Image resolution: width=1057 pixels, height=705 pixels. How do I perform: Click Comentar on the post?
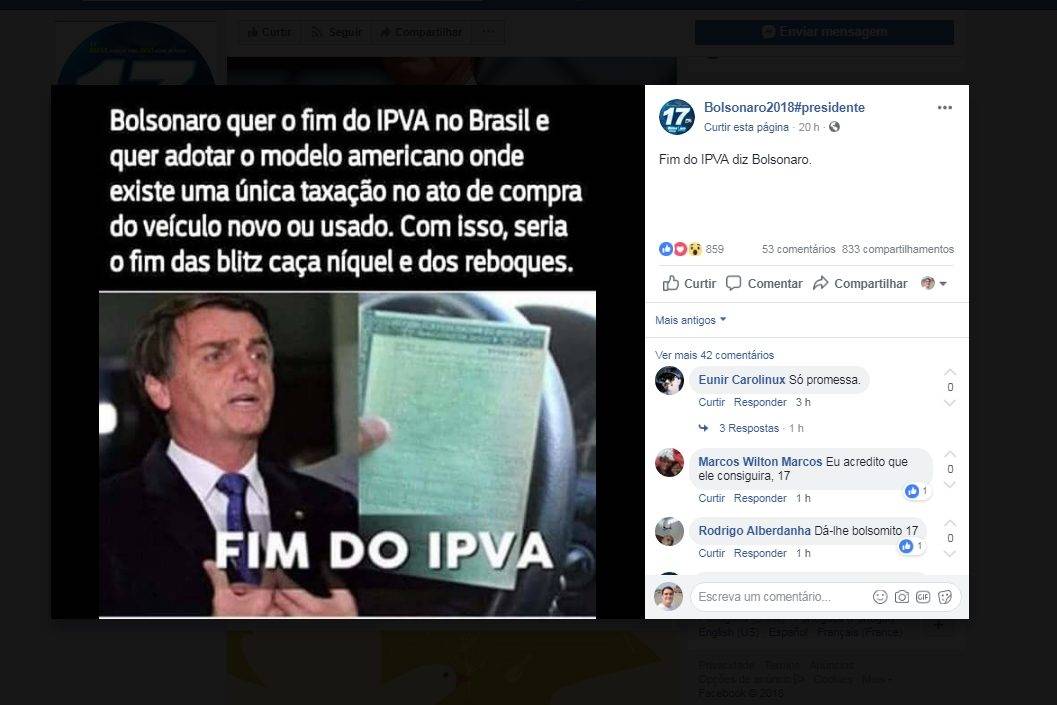(764, 284)
